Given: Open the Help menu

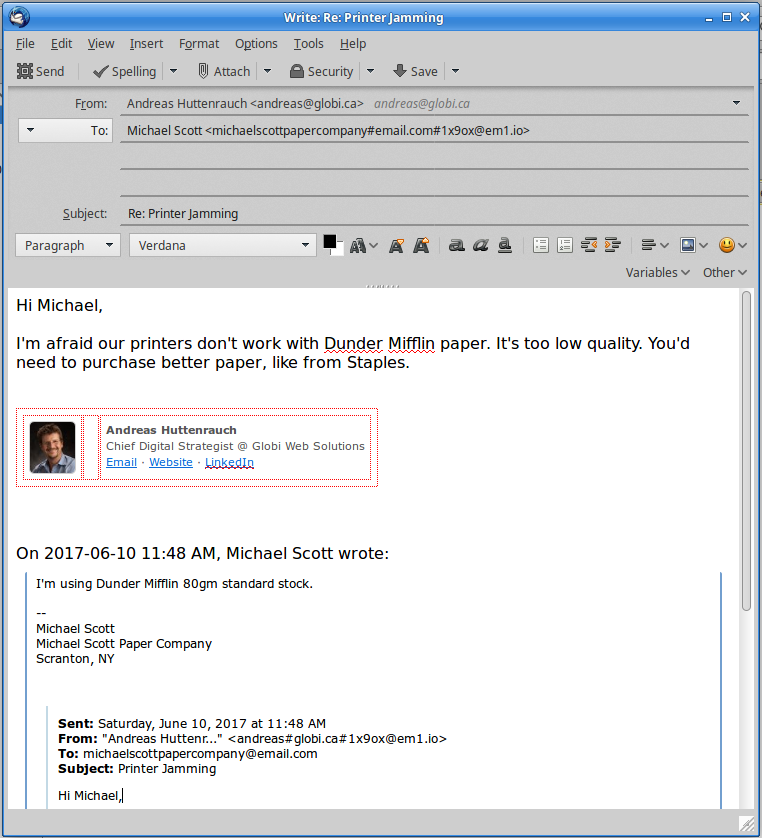Looking at the screenshot, I should (x=353, y=44).
